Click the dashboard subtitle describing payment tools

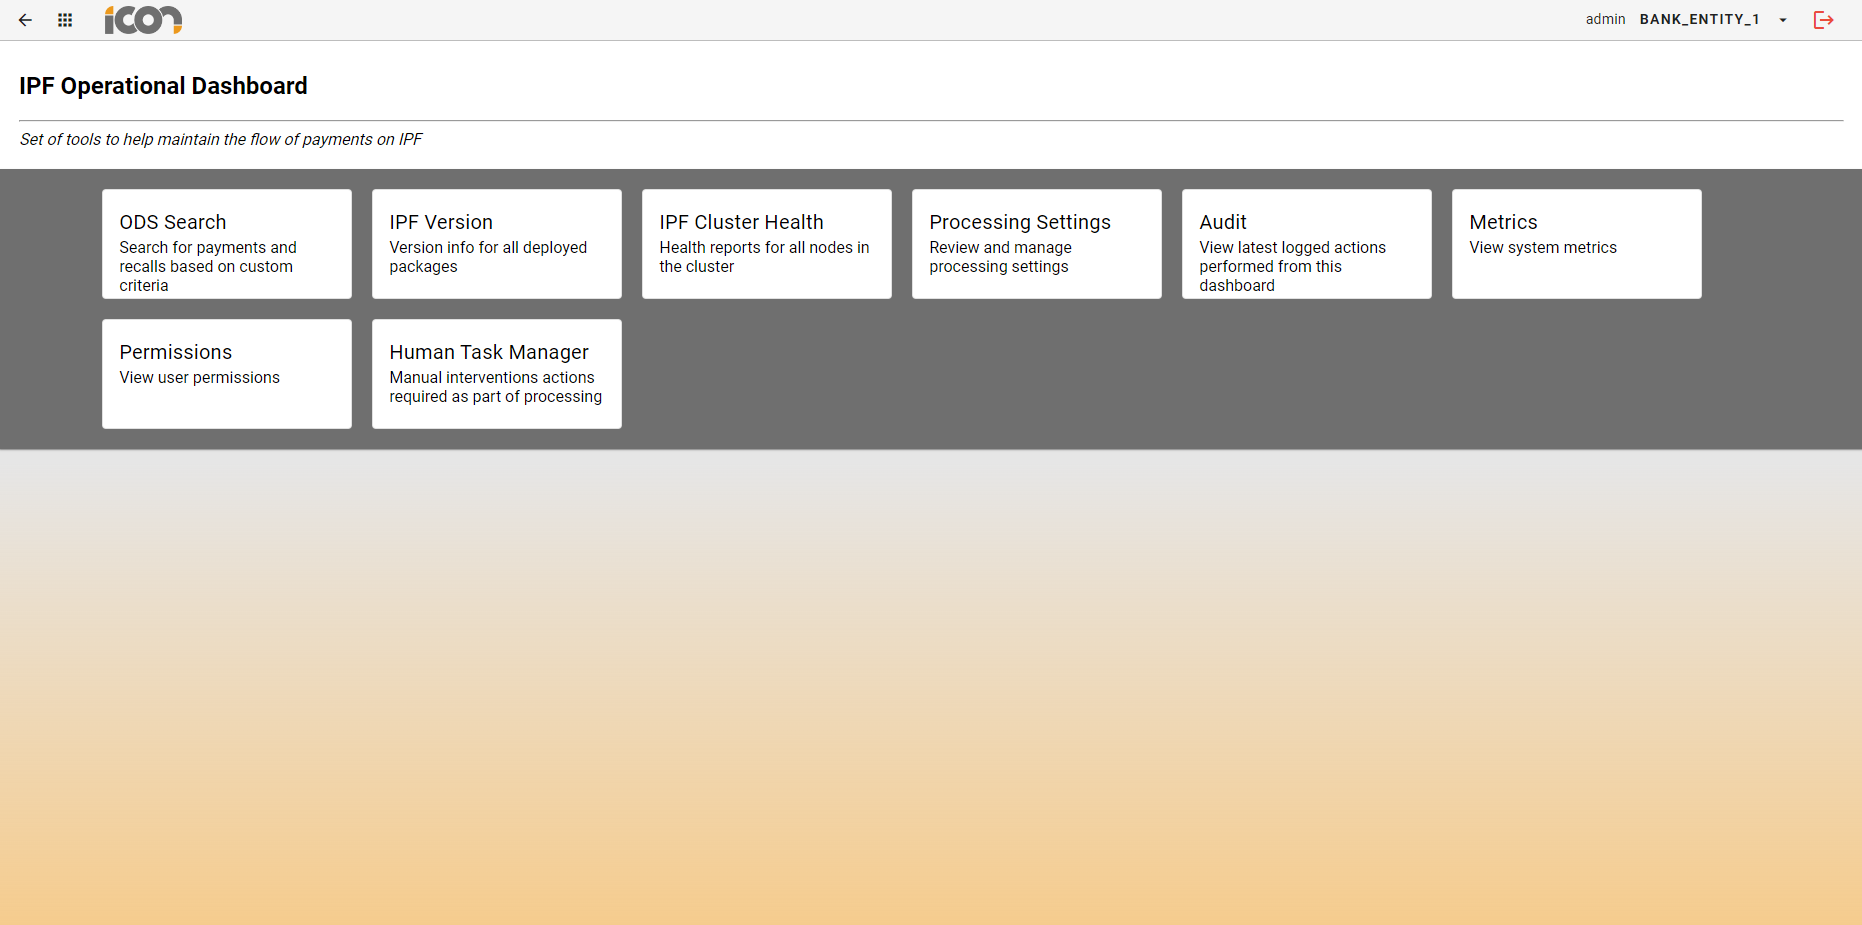tap(221, 139)
